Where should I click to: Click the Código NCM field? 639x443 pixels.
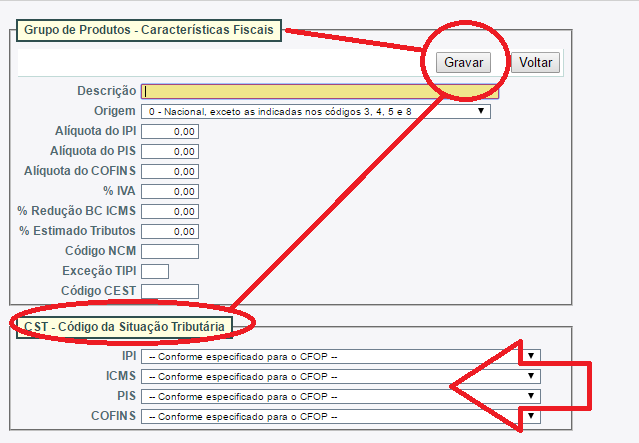170,251
